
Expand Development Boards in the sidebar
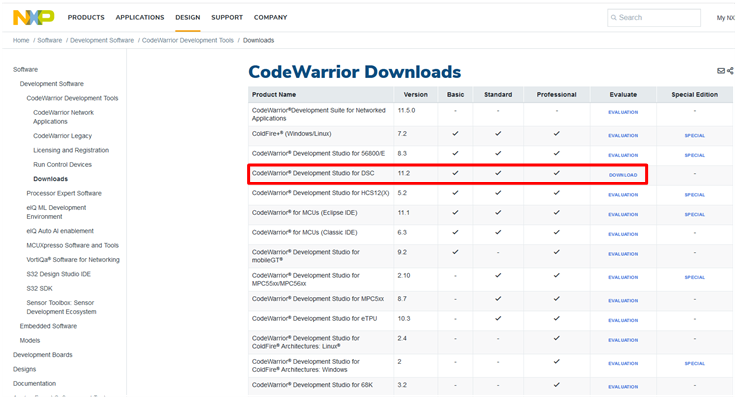pos(43,355)
